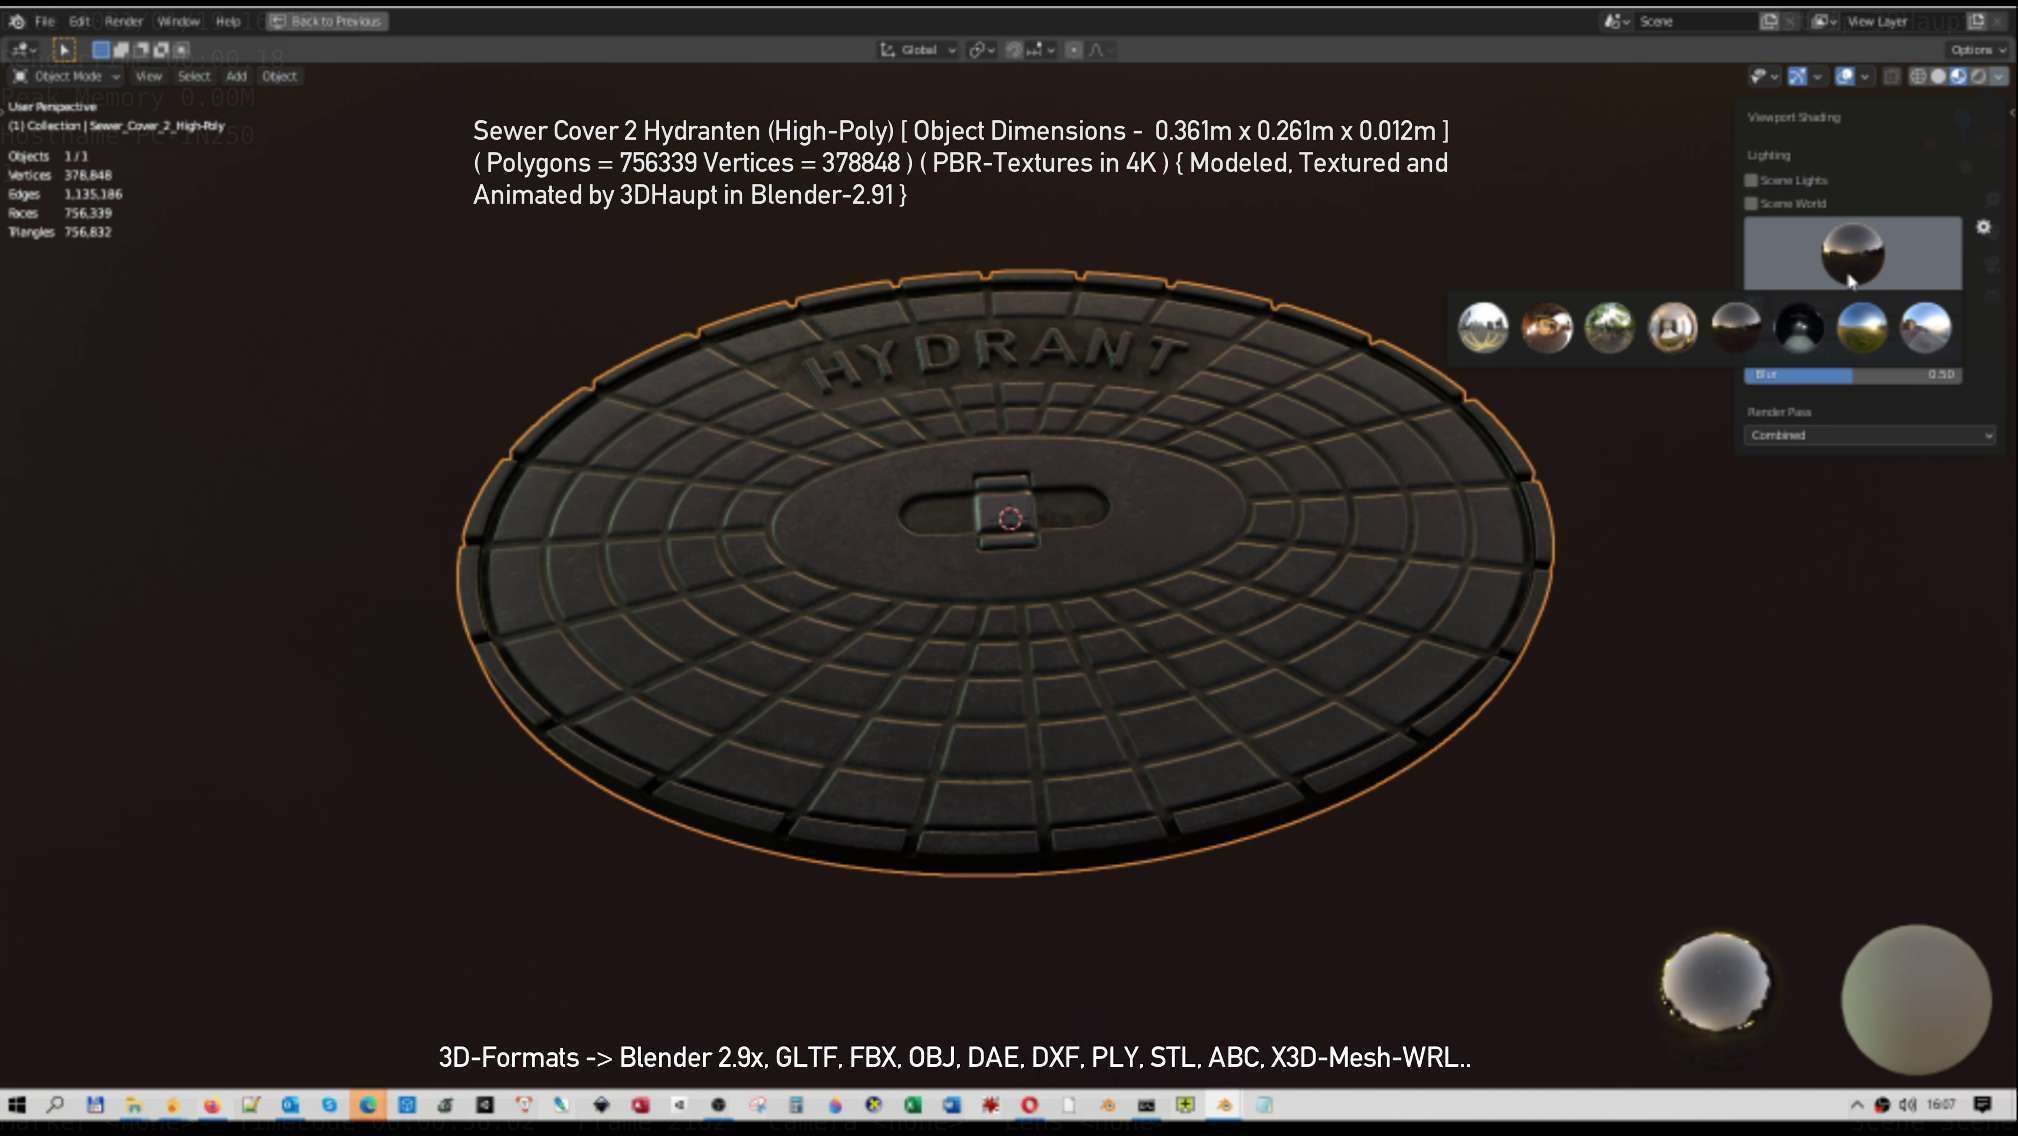Toggle the X-Ray icon
2018x1136 pixels.
coord(1891,76)
